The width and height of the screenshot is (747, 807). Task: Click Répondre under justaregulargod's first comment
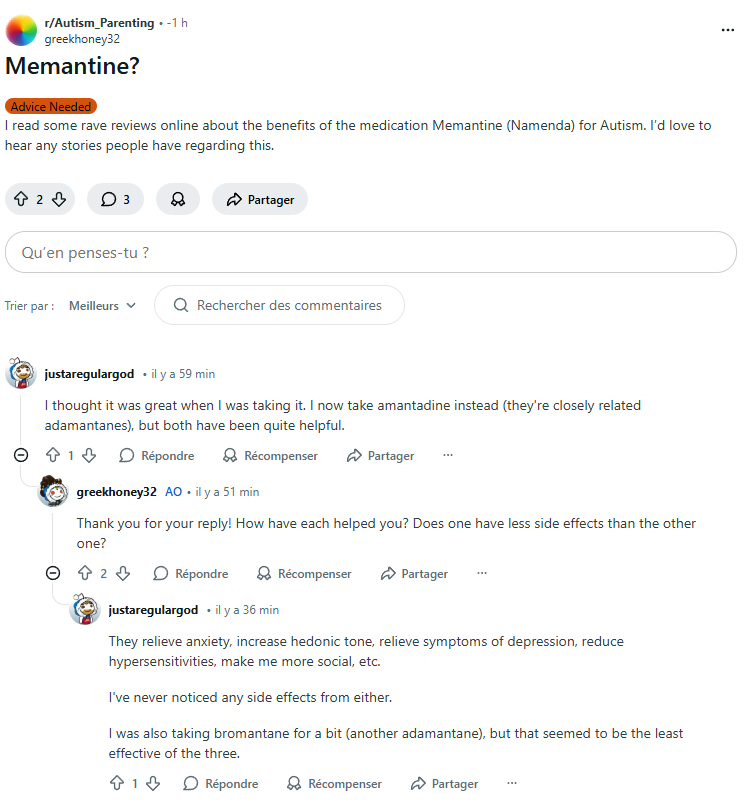(x=157, y=455)
